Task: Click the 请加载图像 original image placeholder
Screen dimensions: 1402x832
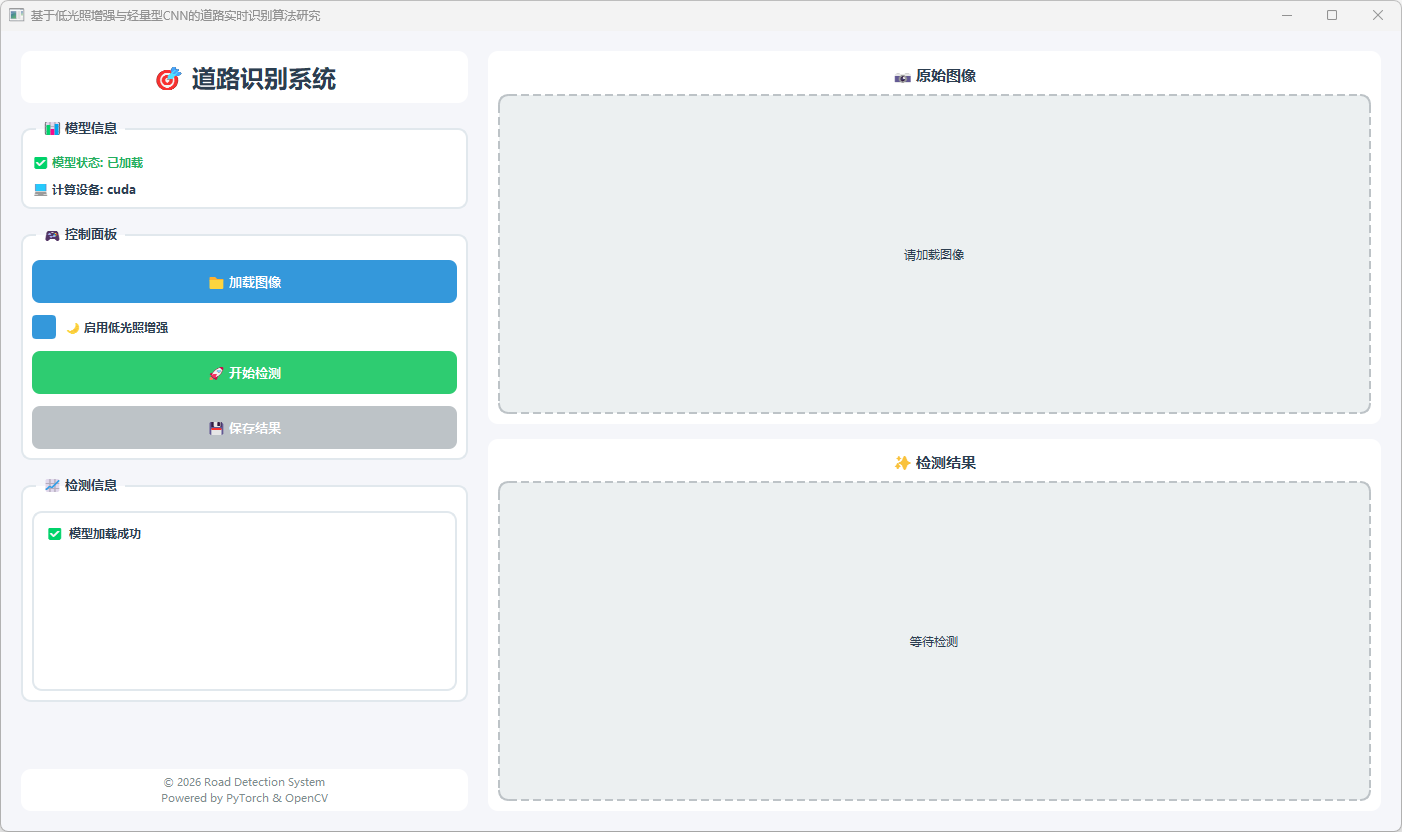Action: click(x=934, y=255)
